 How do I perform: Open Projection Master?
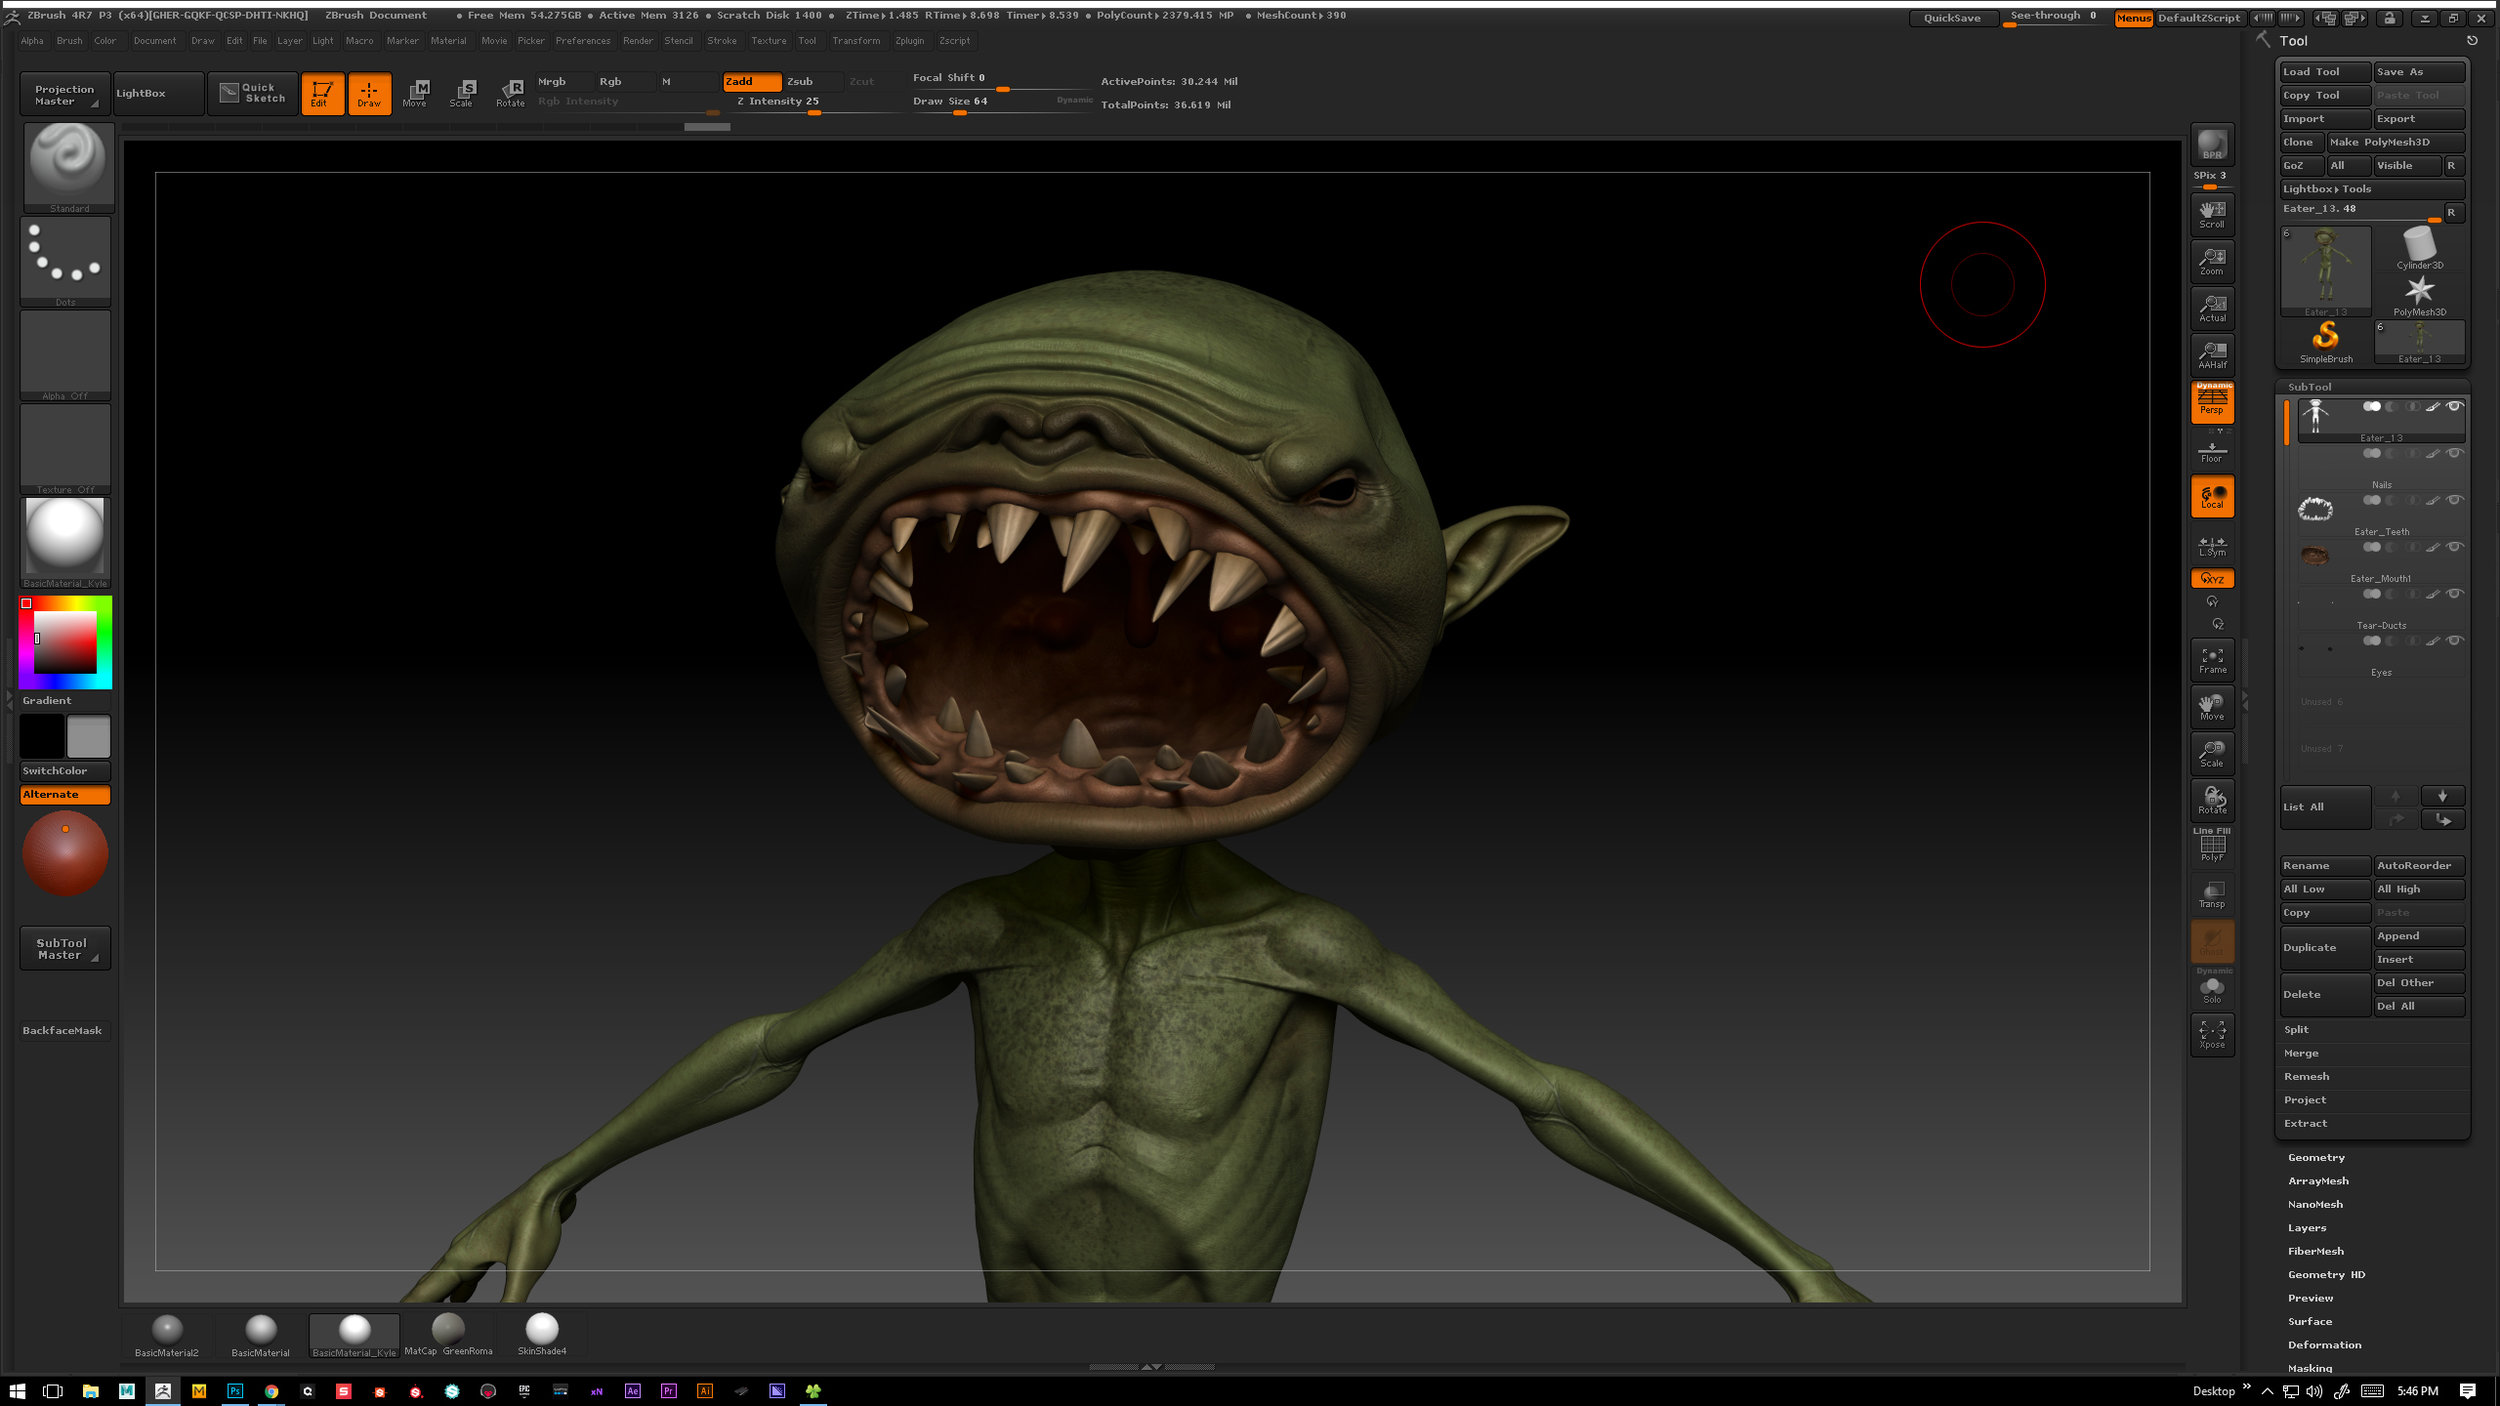pos(66,94)
